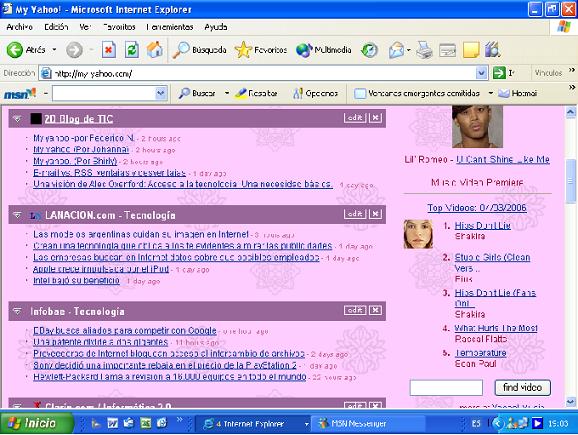578x435 pixels.
Task: Click the forward navigation arrow
Action: point(74,50)
